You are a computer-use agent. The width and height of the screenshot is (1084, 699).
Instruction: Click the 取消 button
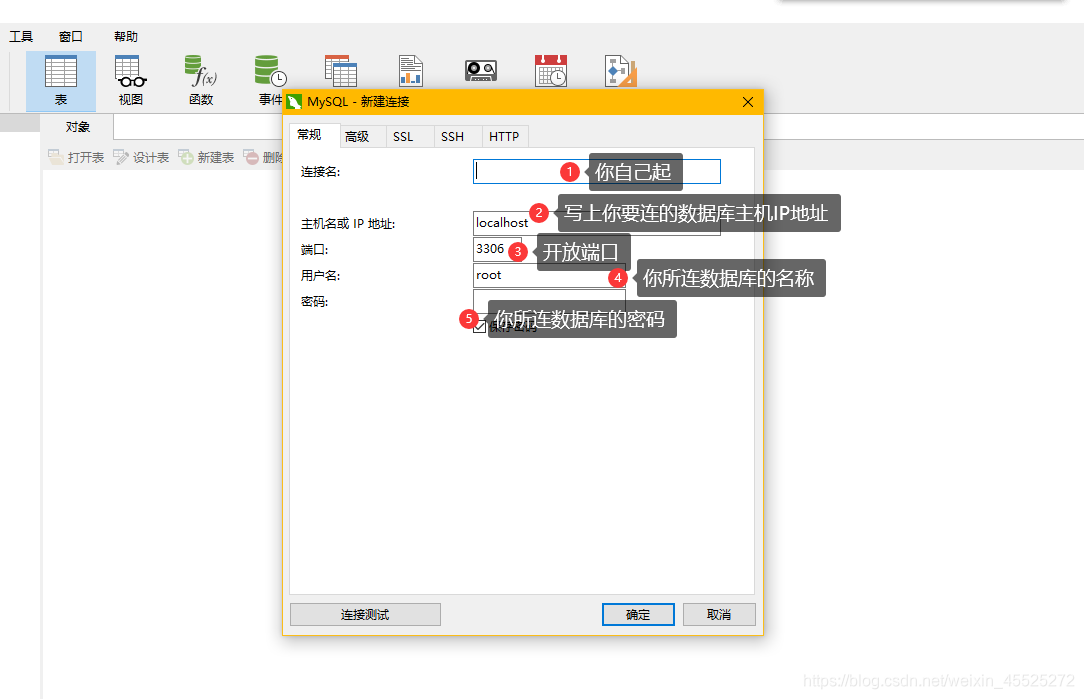tap(719, 615)
